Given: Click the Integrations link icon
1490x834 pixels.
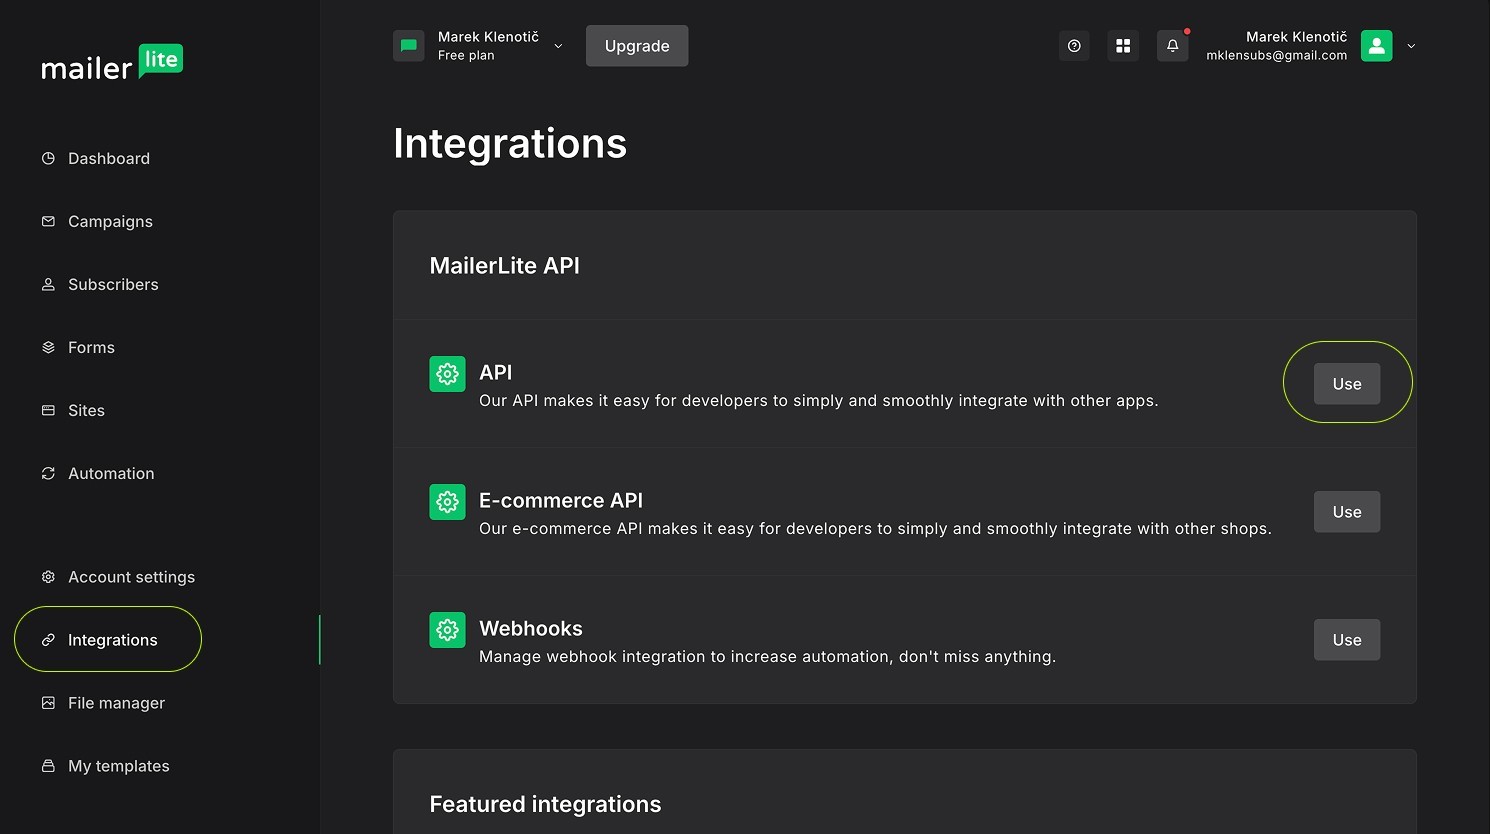Looking at the screenshot, I should click(x=48, y=640).
